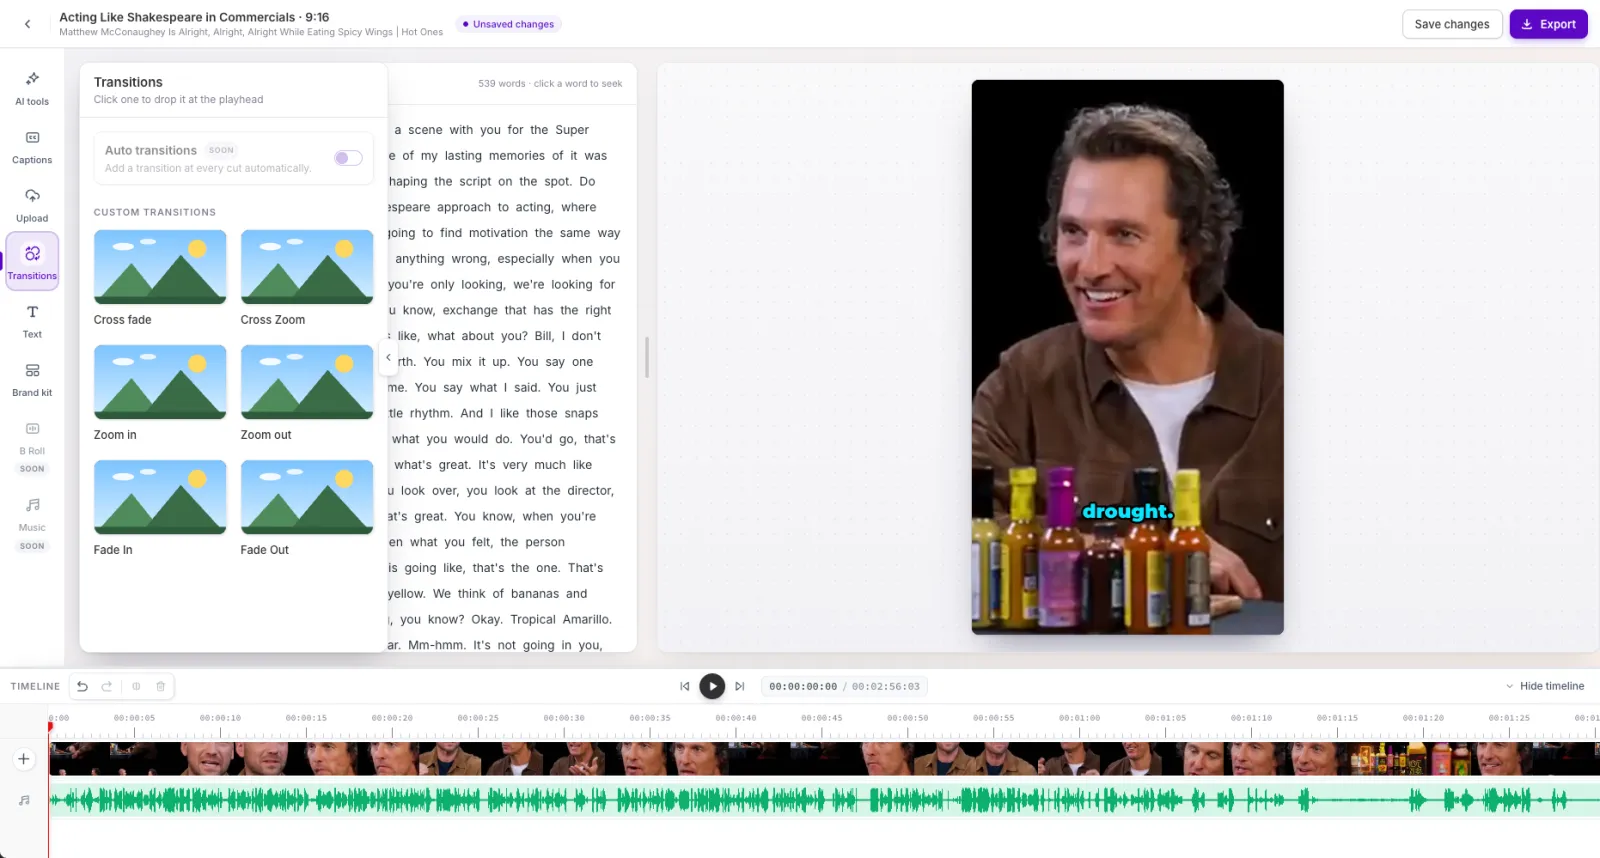Click the transcript word "rhythm."
The height and width of the screenshot is (858, 1600).
coord(431,414)
